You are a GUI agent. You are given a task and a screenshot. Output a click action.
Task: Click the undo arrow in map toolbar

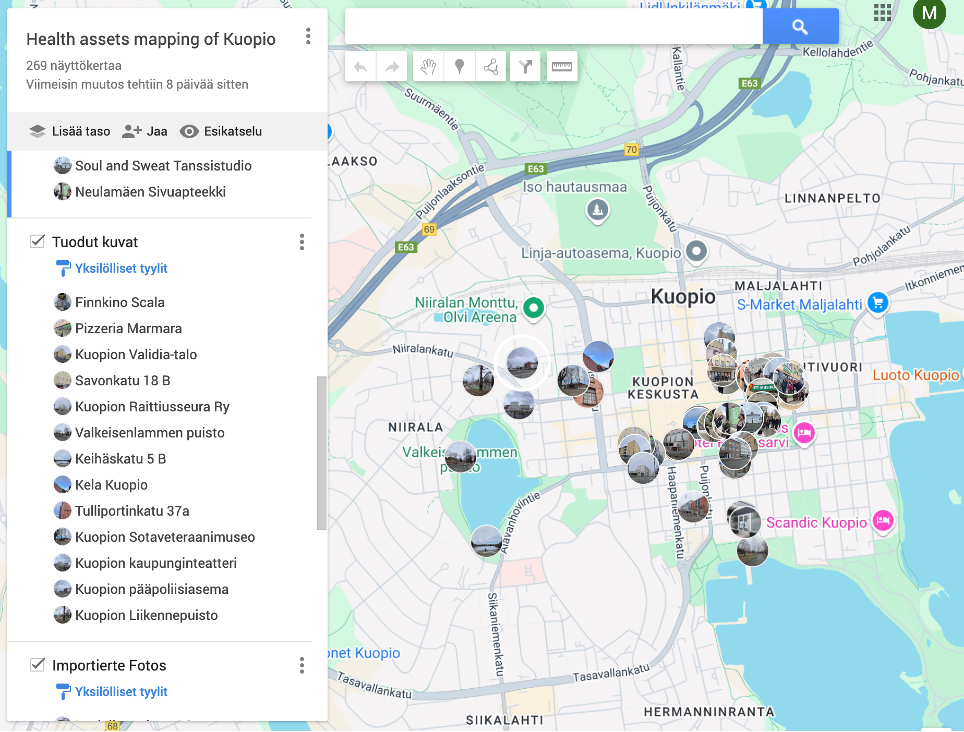(361, 66)
